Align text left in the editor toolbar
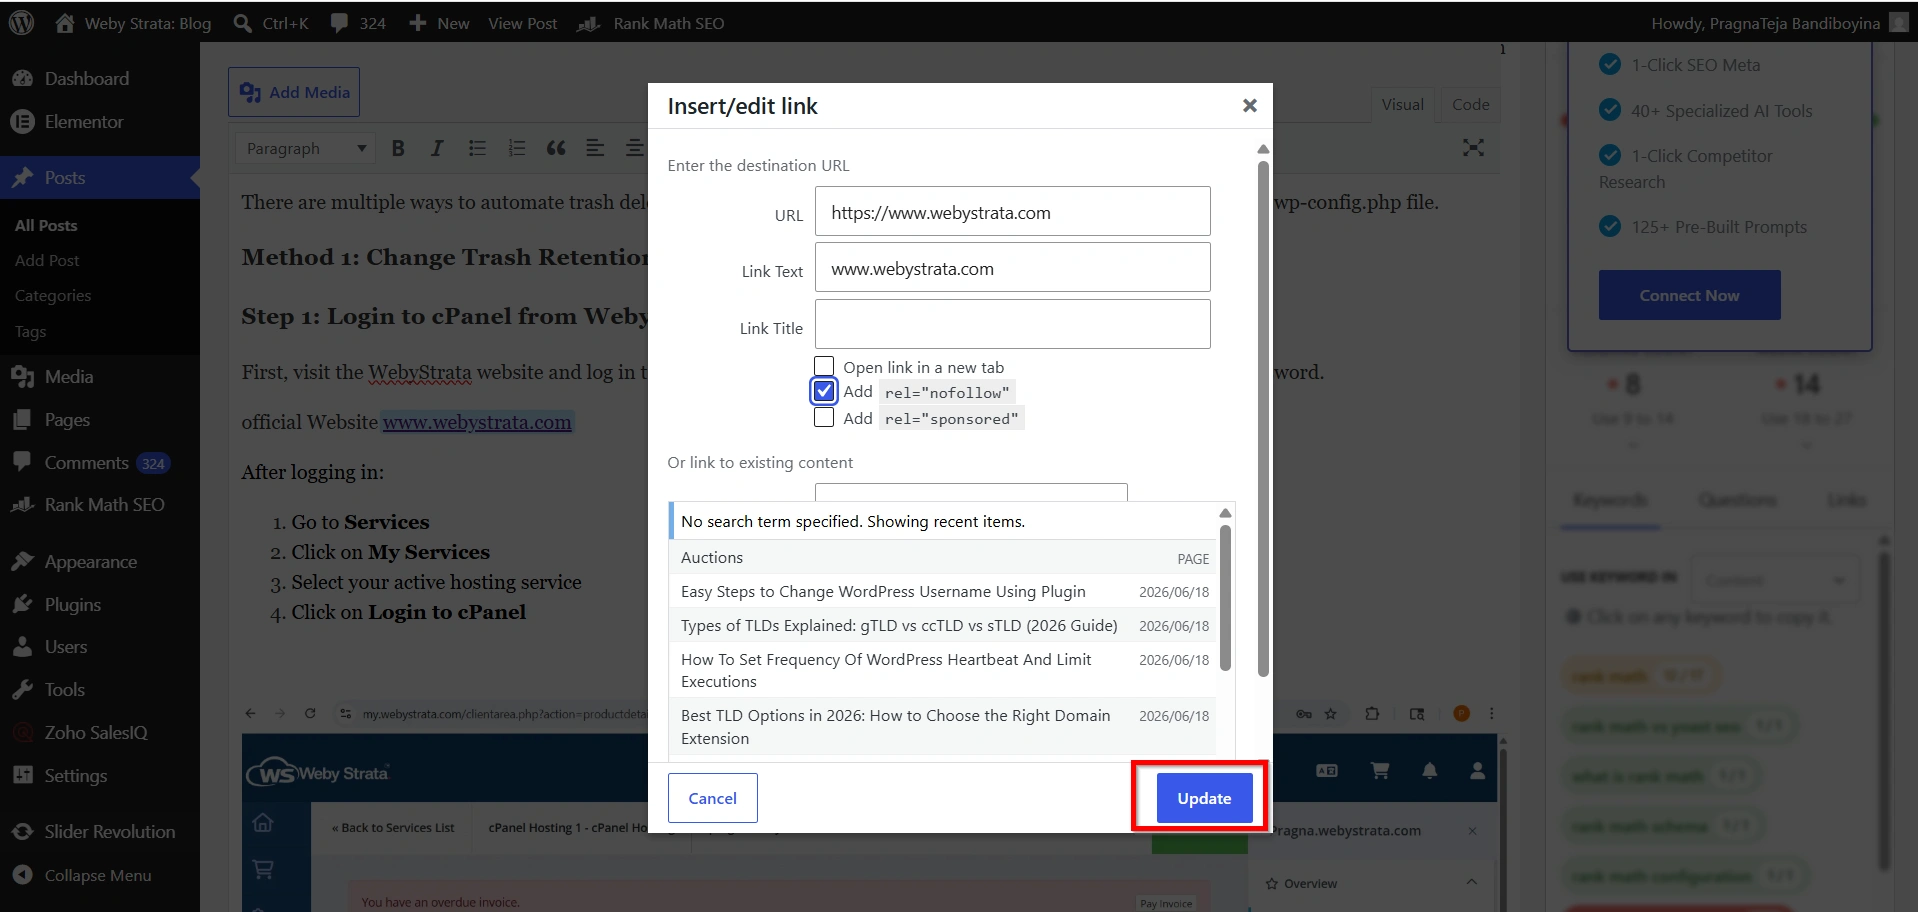 [595, 148]
